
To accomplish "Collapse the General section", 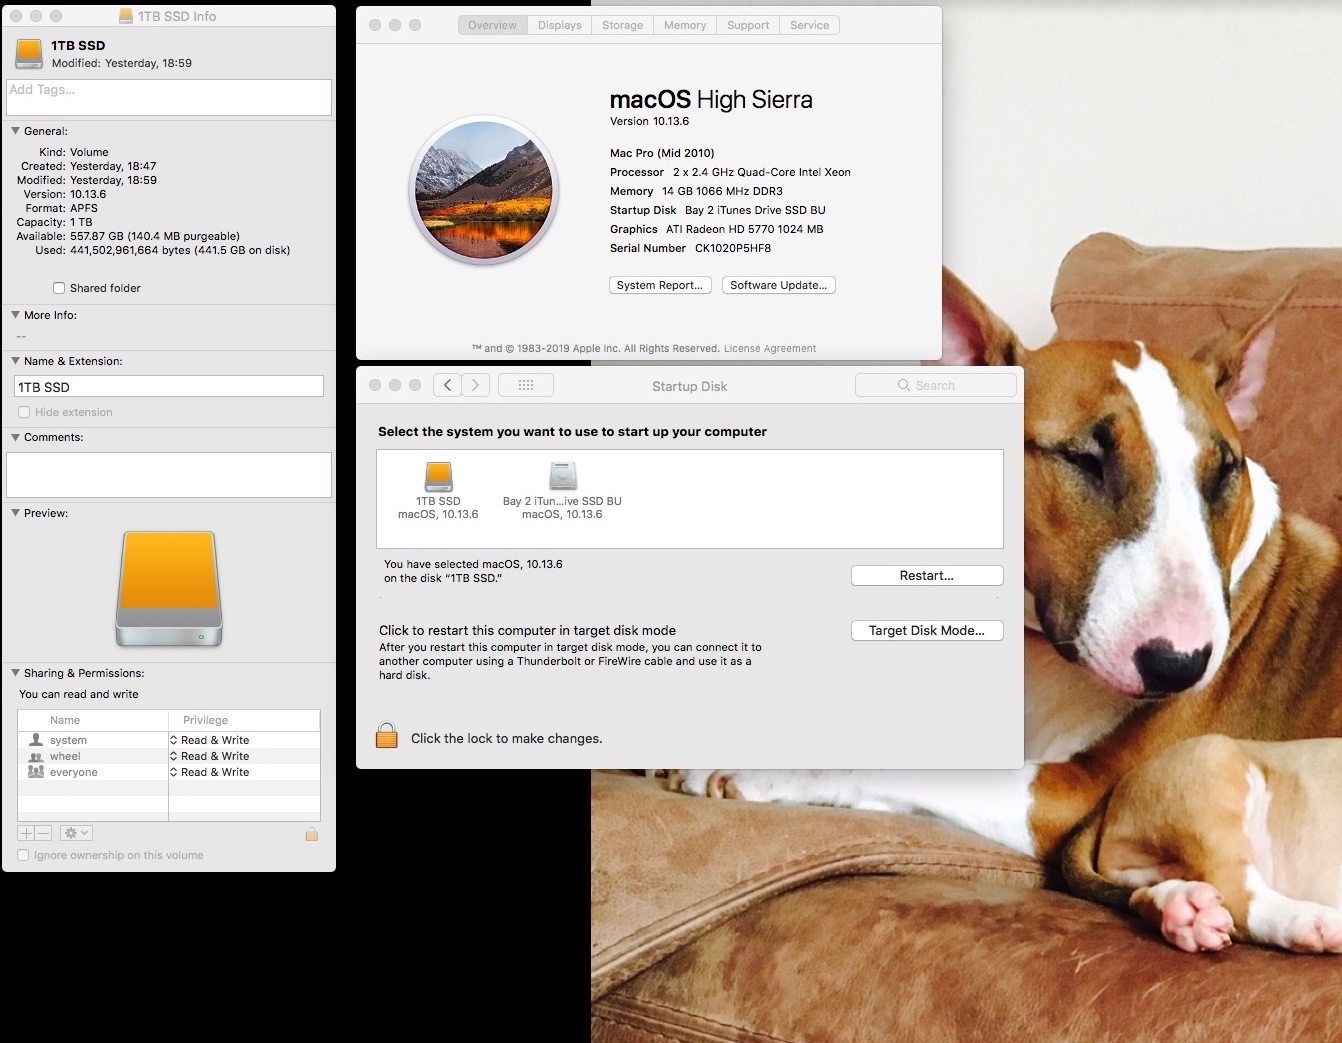I will pos(15,131).
